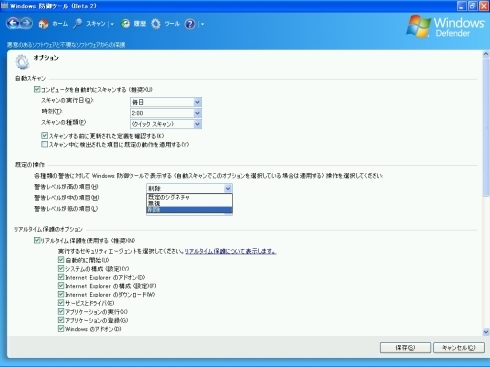Restore down the Windows Defender window
490x367 pixels.
(x=473, y=6)
